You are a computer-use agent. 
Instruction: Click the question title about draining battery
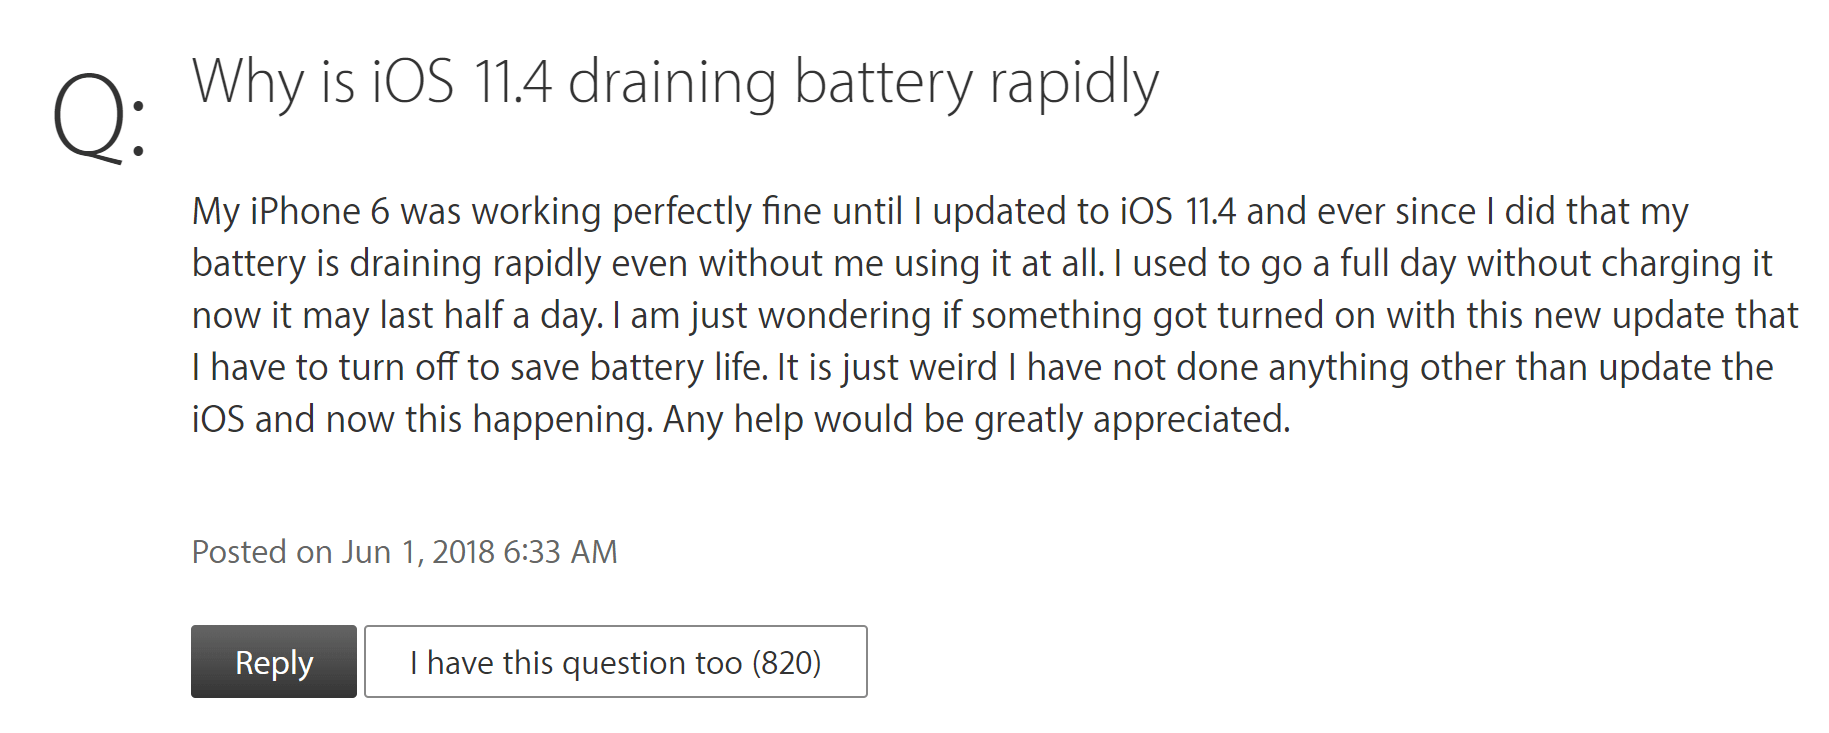[x=675, y=82]
